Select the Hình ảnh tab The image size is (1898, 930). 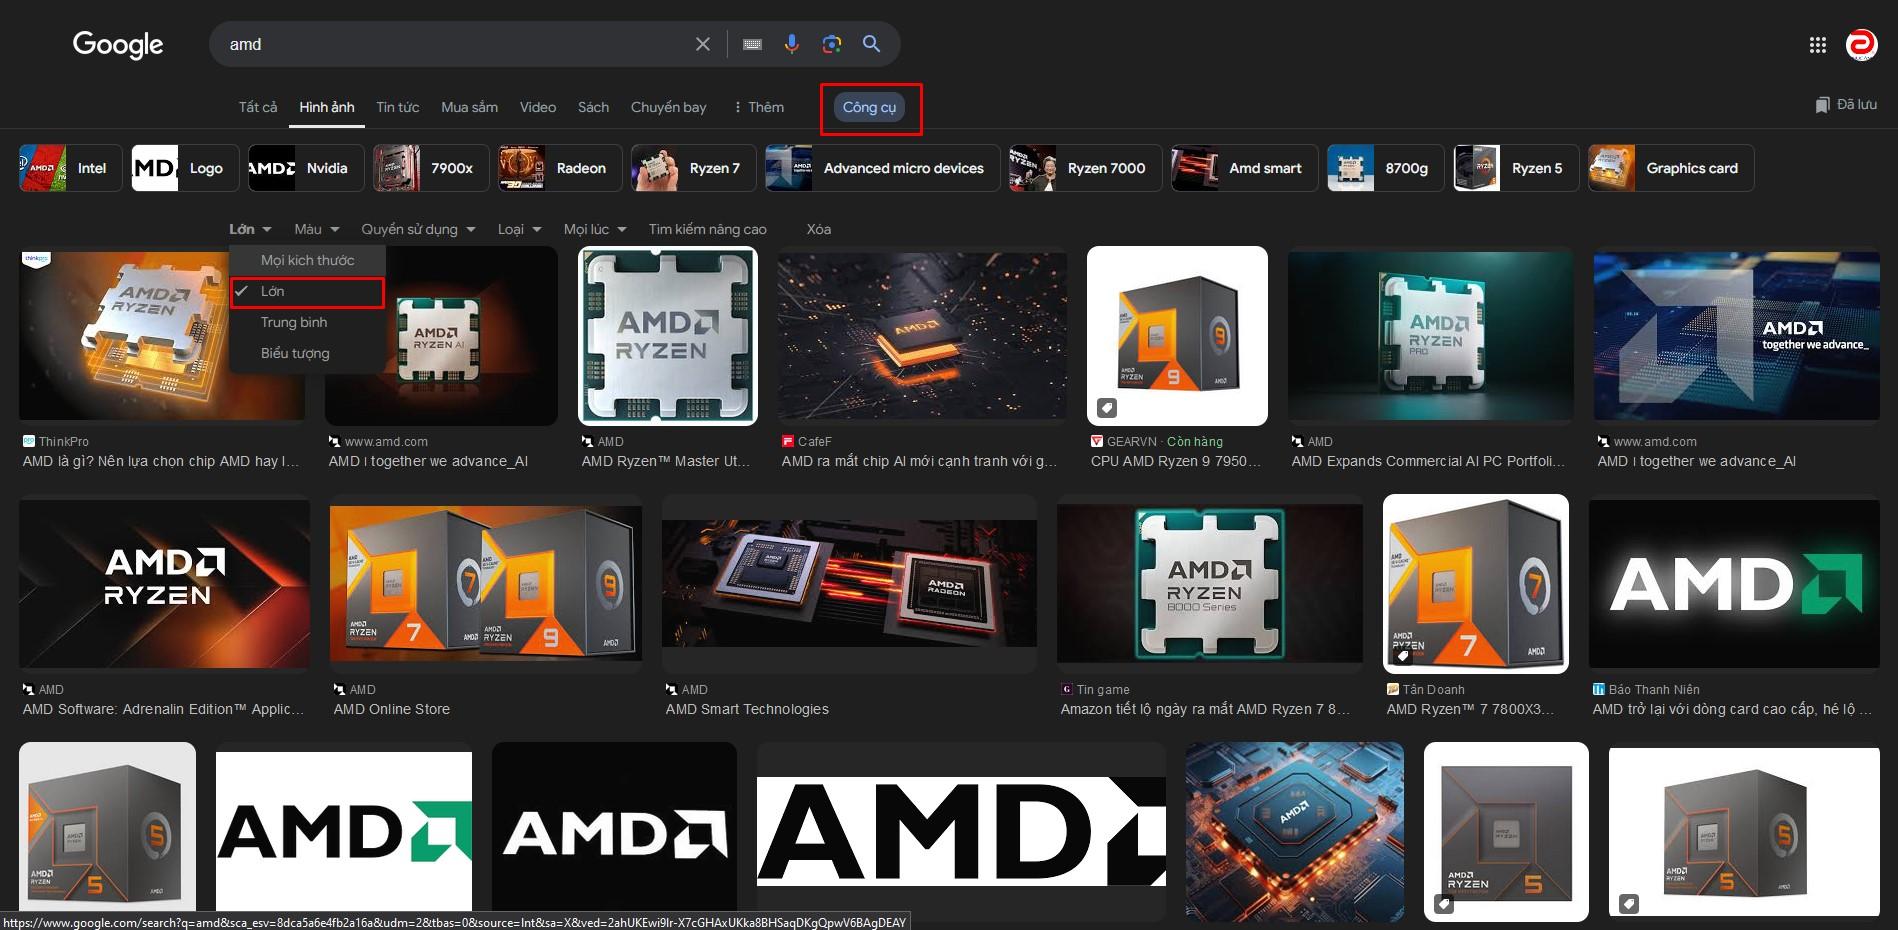(327, 107)
